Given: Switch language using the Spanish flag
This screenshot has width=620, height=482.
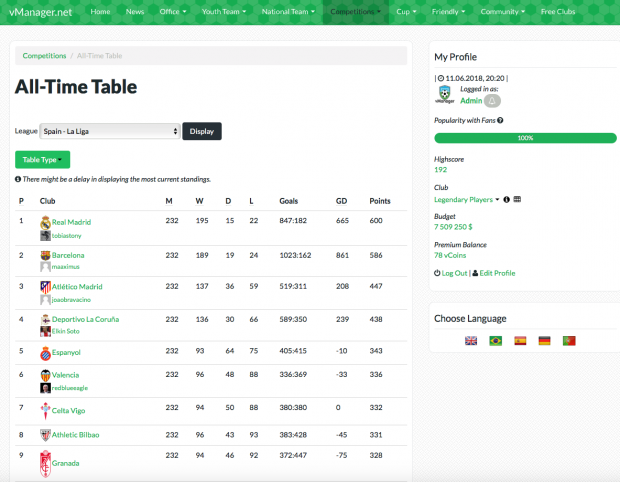Looking at the screenshot, I should [520, 340].
